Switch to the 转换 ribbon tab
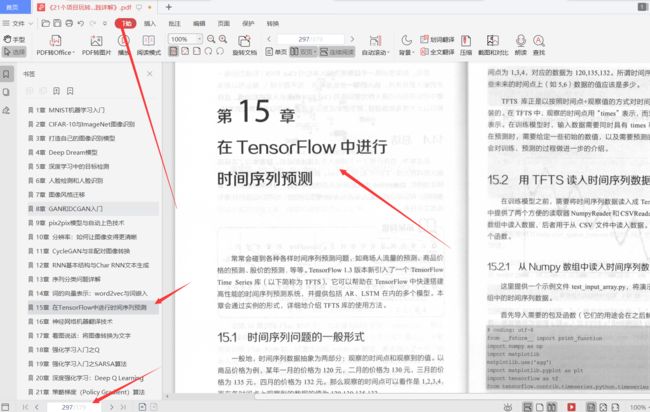The width and height of the screenshot is (650, 412). click(273, 24)
